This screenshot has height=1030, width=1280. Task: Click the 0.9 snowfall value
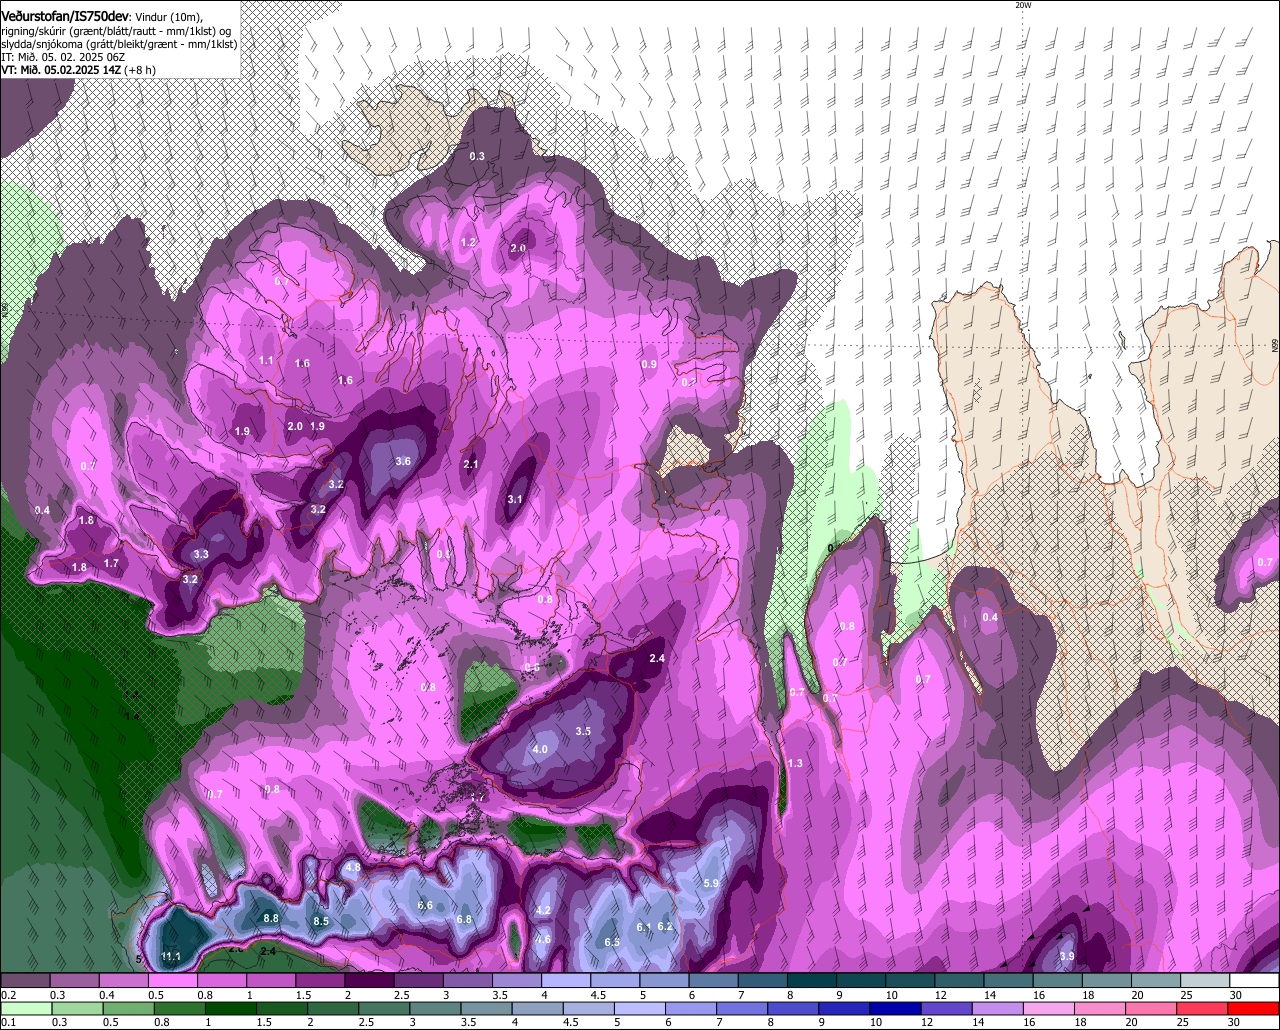[x=649, y=364]
